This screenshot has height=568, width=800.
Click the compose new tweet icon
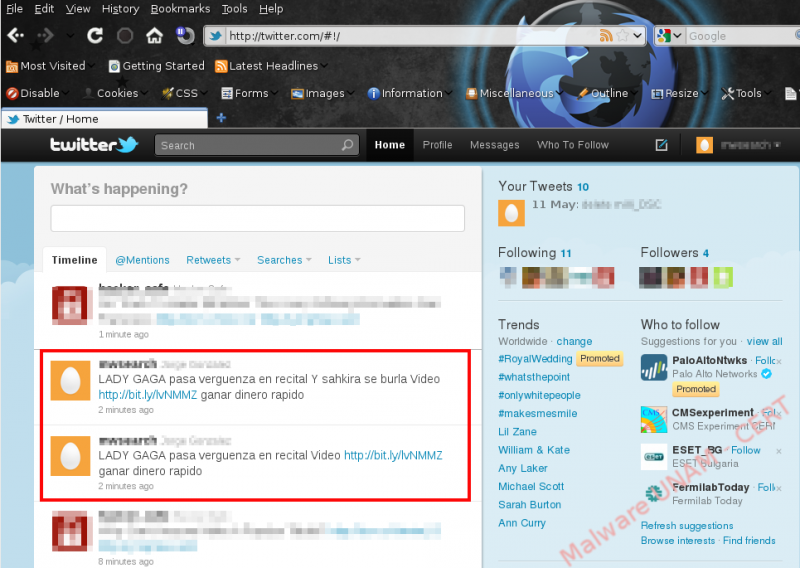(x=661, y=145)
